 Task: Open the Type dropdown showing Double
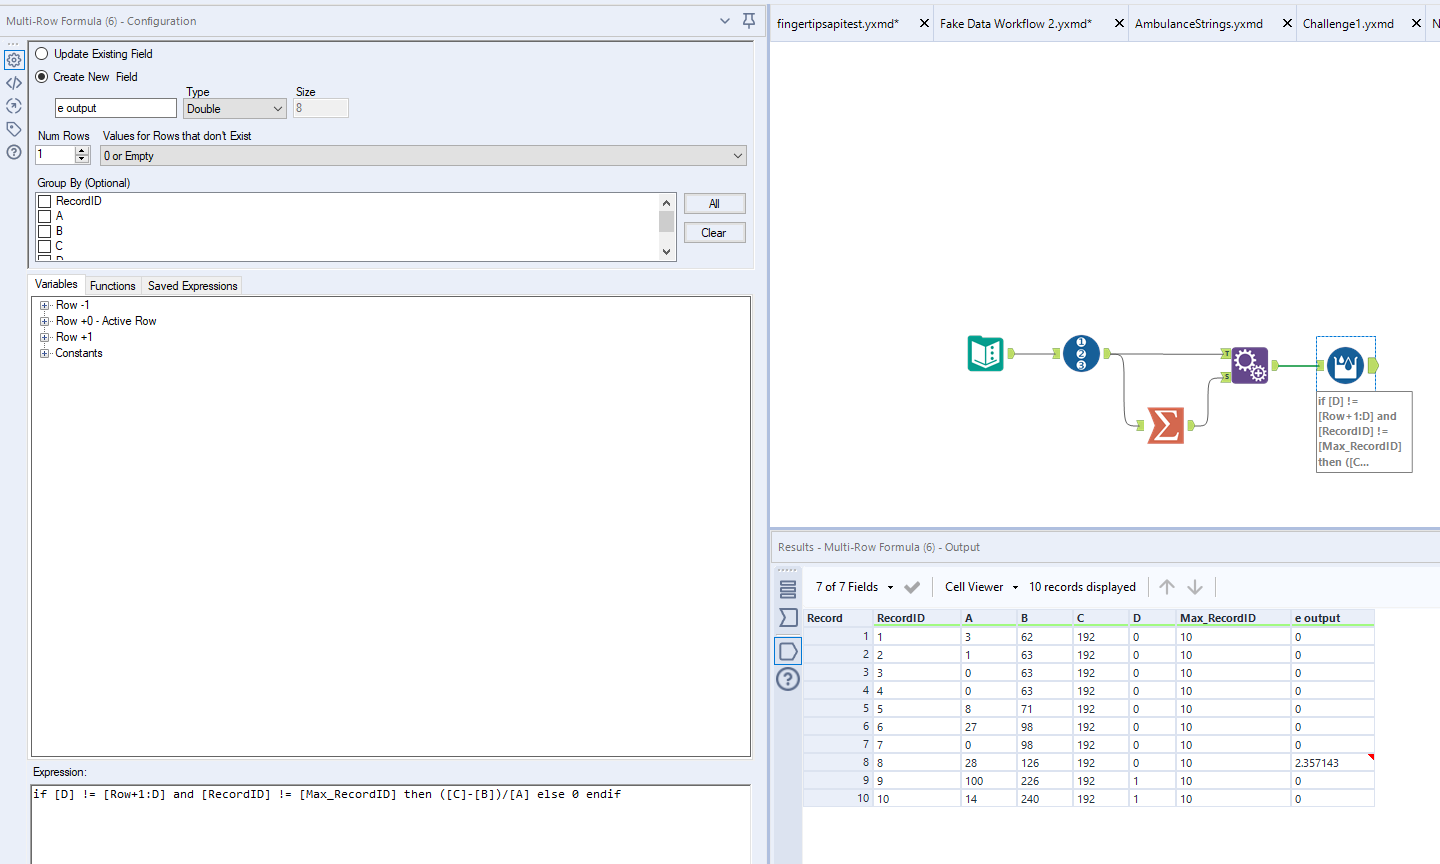click(x=235, y=109)
